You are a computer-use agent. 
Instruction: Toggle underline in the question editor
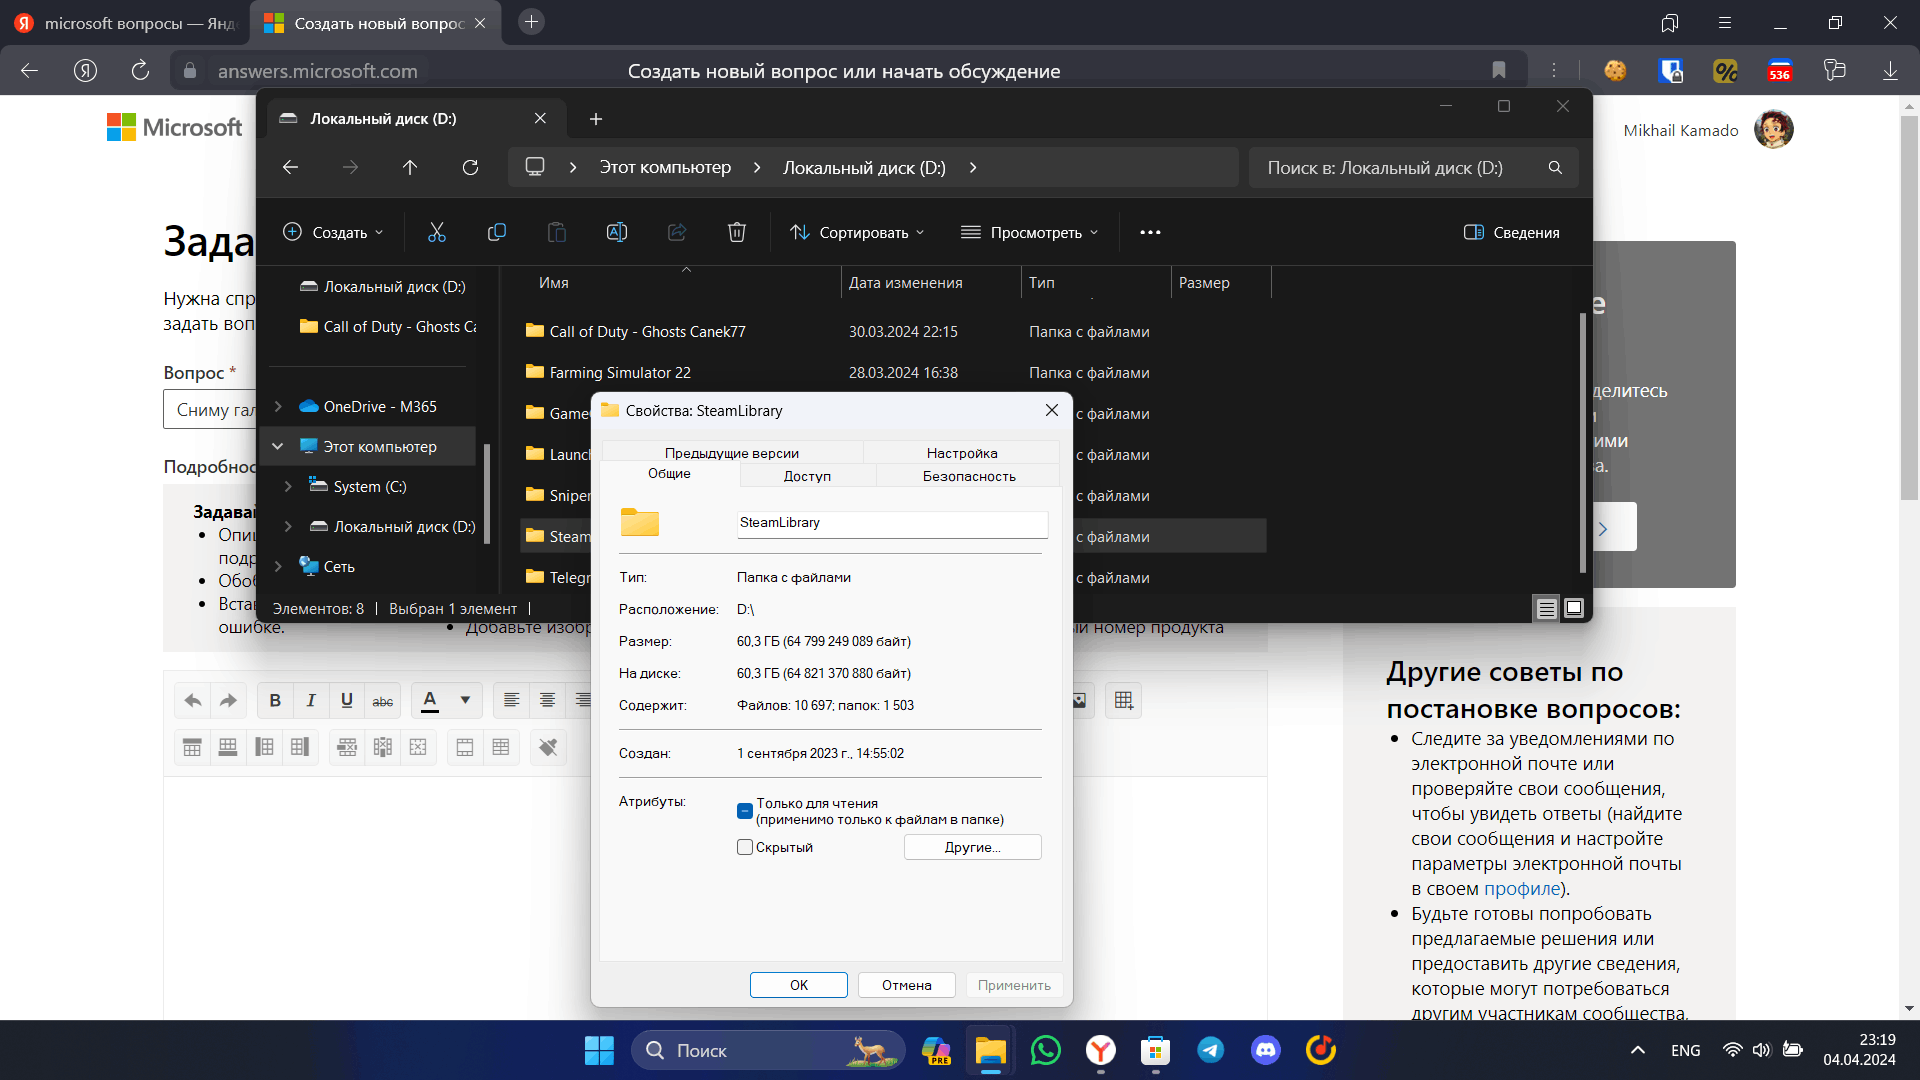click(347, 700)
